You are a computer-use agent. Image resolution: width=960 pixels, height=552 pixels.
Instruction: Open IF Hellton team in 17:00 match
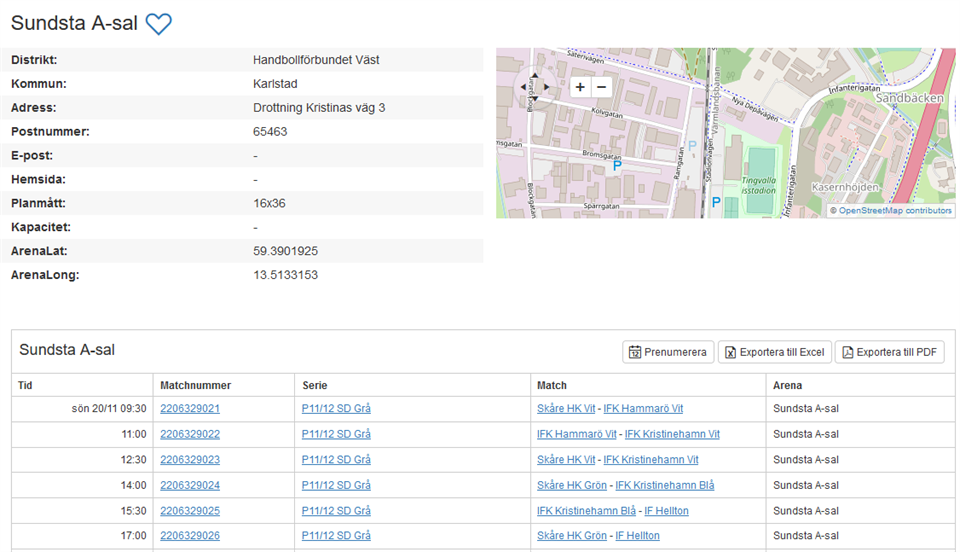point(637,536)
